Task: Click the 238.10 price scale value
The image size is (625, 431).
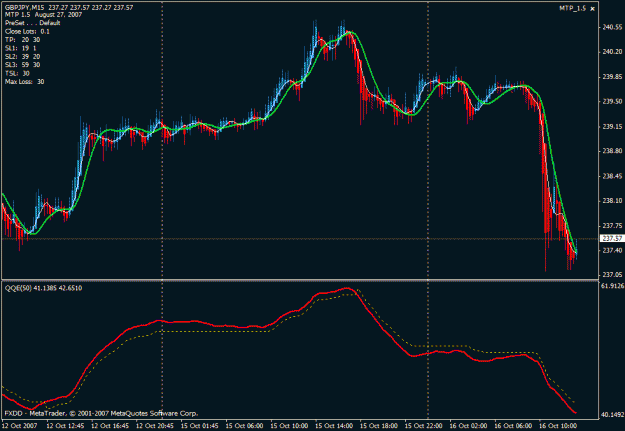Action: [613, 201]
